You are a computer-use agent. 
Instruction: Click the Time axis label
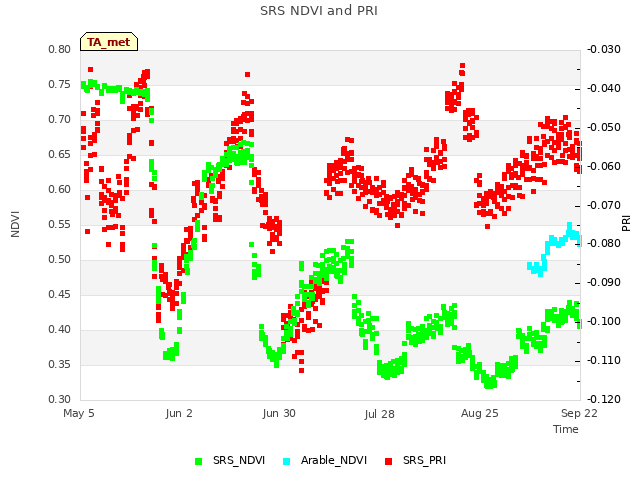coord(566,429)
